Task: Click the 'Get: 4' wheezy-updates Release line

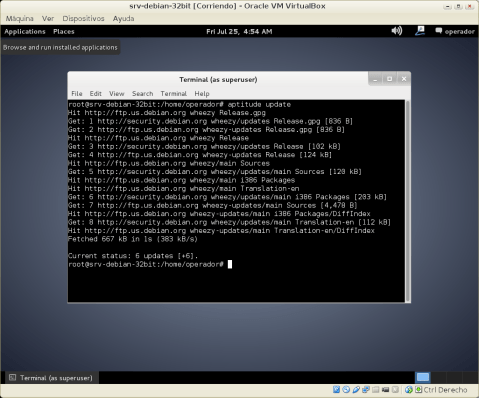Action: point(200,155)
